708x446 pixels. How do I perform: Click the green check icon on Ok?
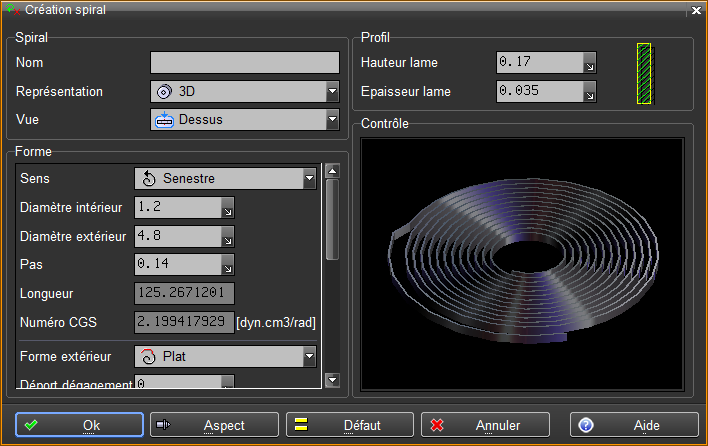pyautogui.click(x=31, y=425)
